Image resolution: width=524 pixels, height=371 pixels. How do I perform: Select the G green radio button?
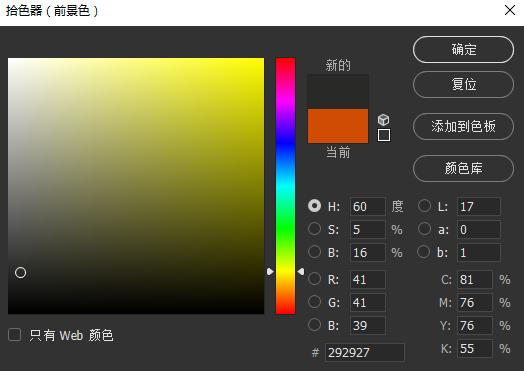pos(314,301)
